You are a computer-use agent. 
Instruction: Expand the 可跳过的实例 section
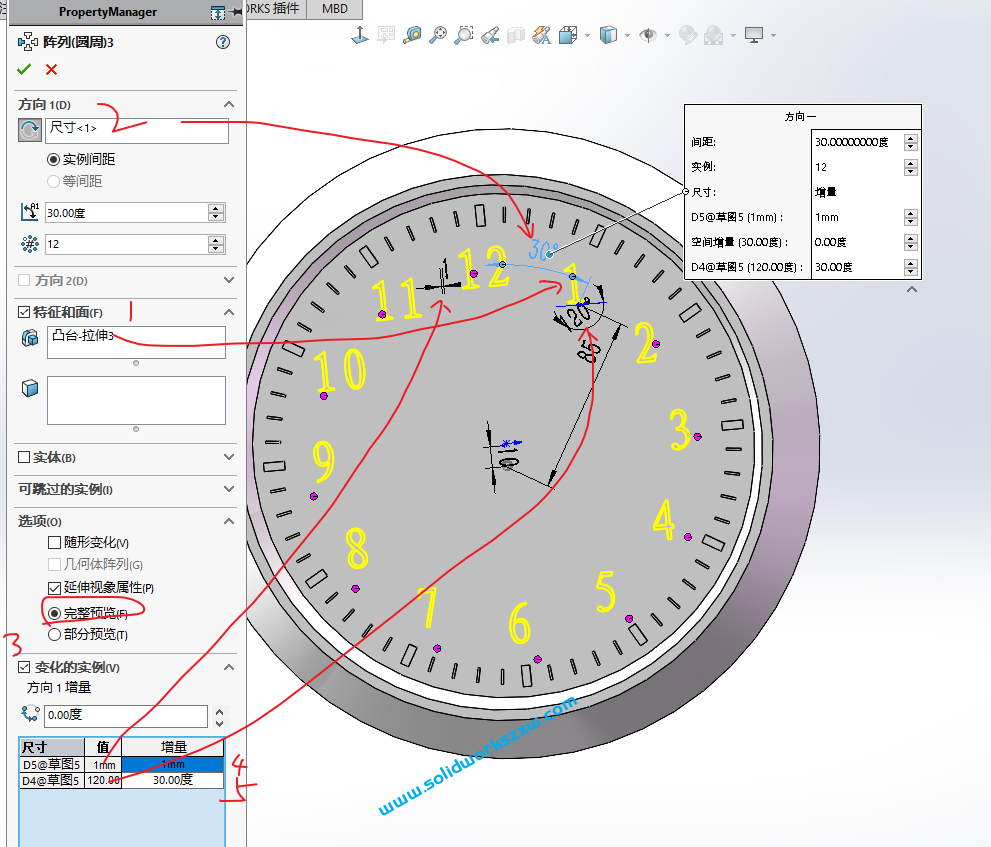tap(229, 491)
